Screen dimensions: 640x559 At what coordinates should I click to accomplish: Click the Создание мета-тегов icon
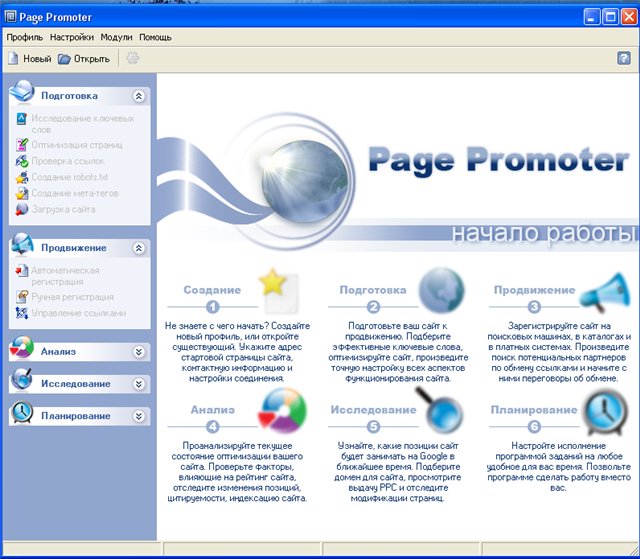point(22,193)
